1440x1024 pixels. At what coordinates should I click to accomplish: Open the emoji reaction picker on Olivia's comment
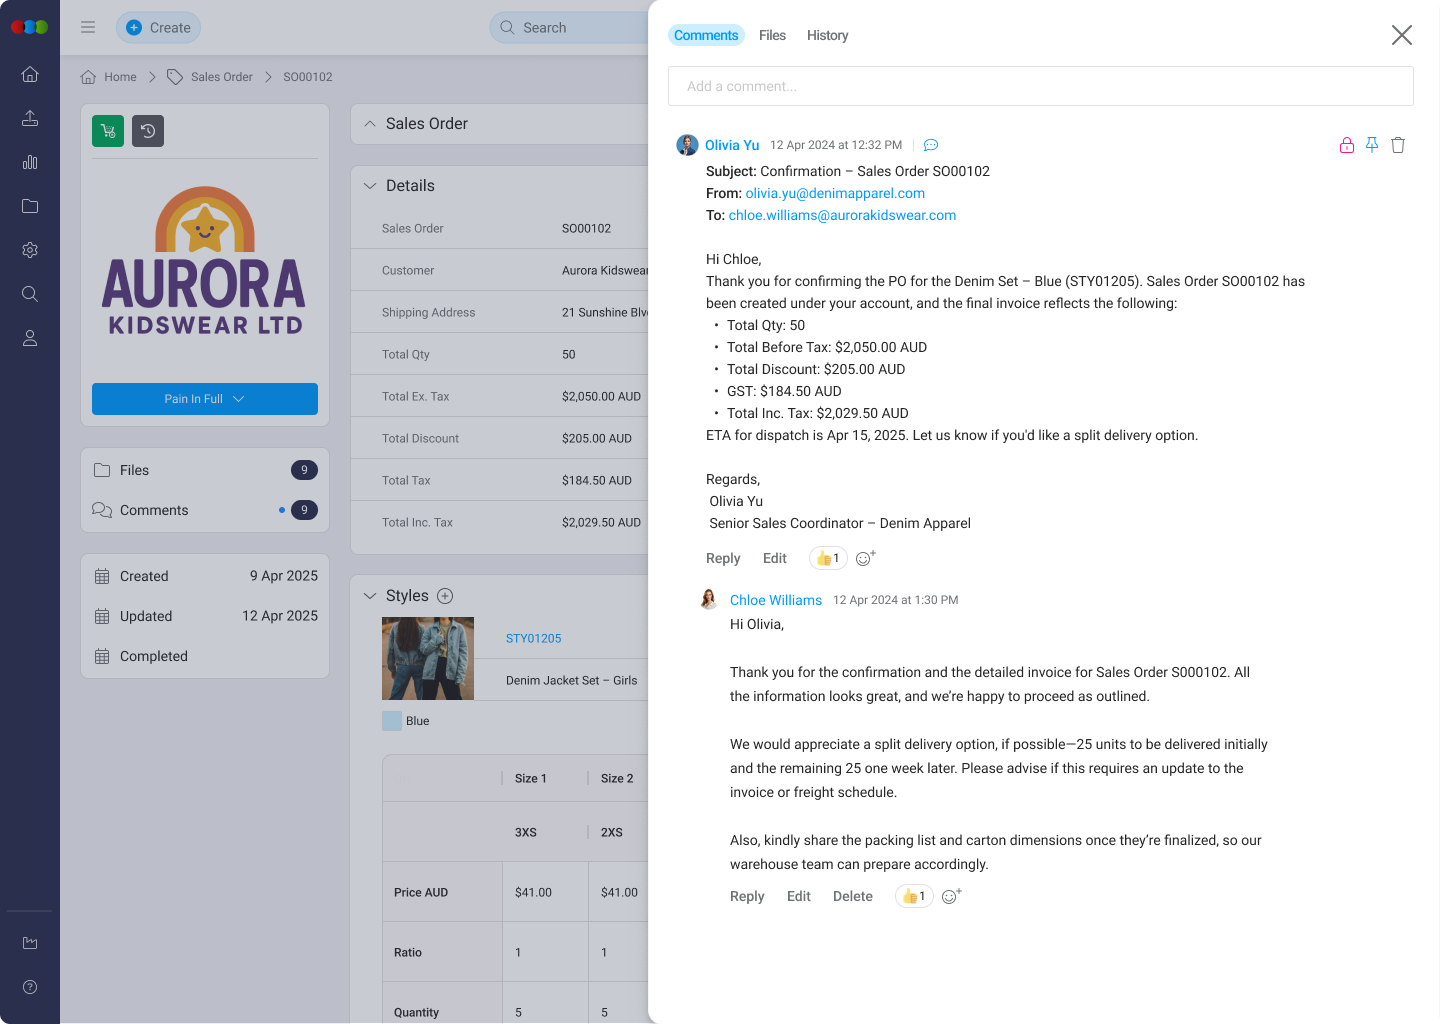tap(864, 558)
